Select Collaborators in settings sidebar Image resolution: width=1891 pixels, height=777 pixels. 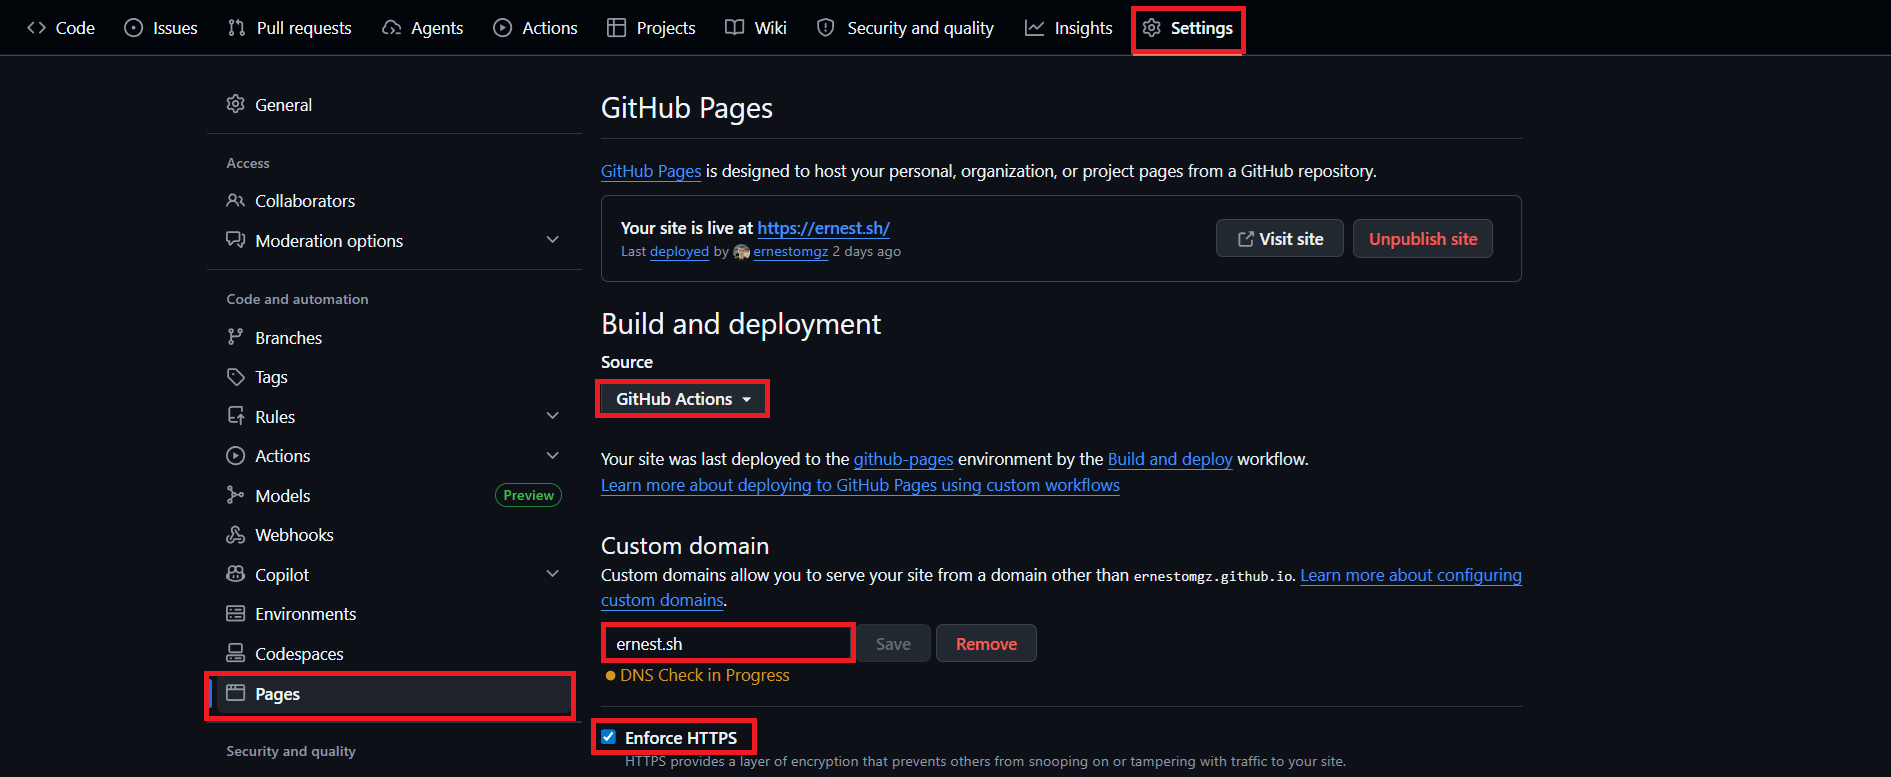tap(394, 200)
